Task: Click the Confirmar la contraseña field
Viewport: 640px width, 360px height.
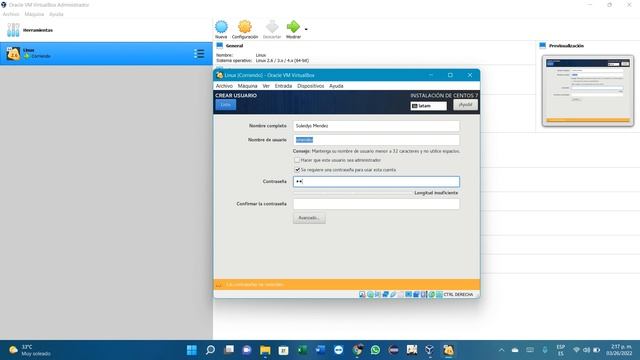Action: (x=376, y=204)
